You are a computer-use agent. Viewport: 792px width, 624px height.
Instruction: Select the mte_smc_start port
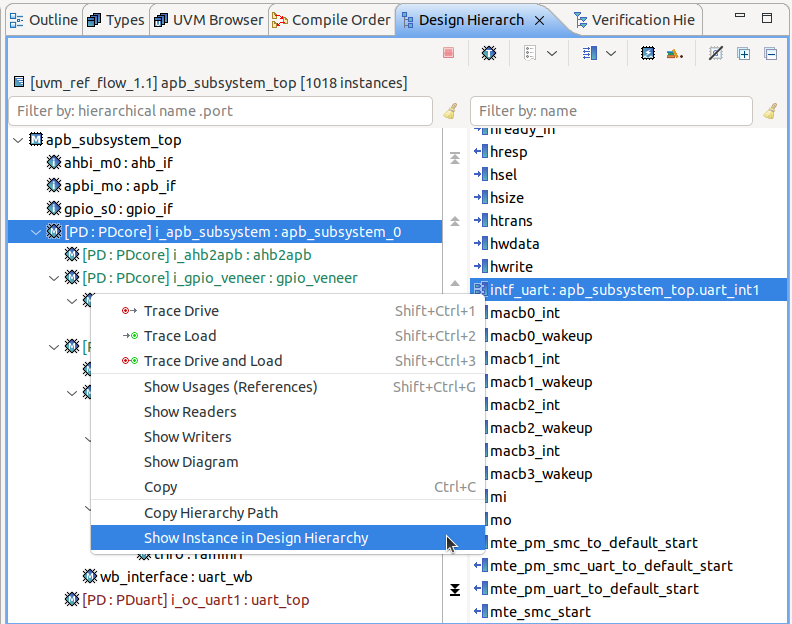pyautogui.click(x=532, y=612)
